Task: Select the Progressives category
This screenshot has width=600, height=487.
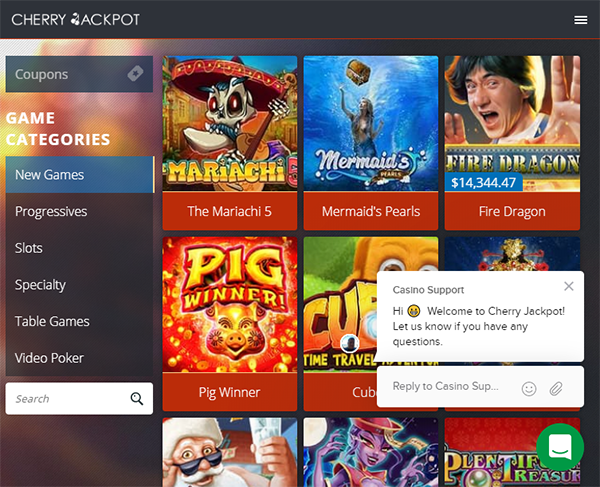Action: tap(80, 212)
